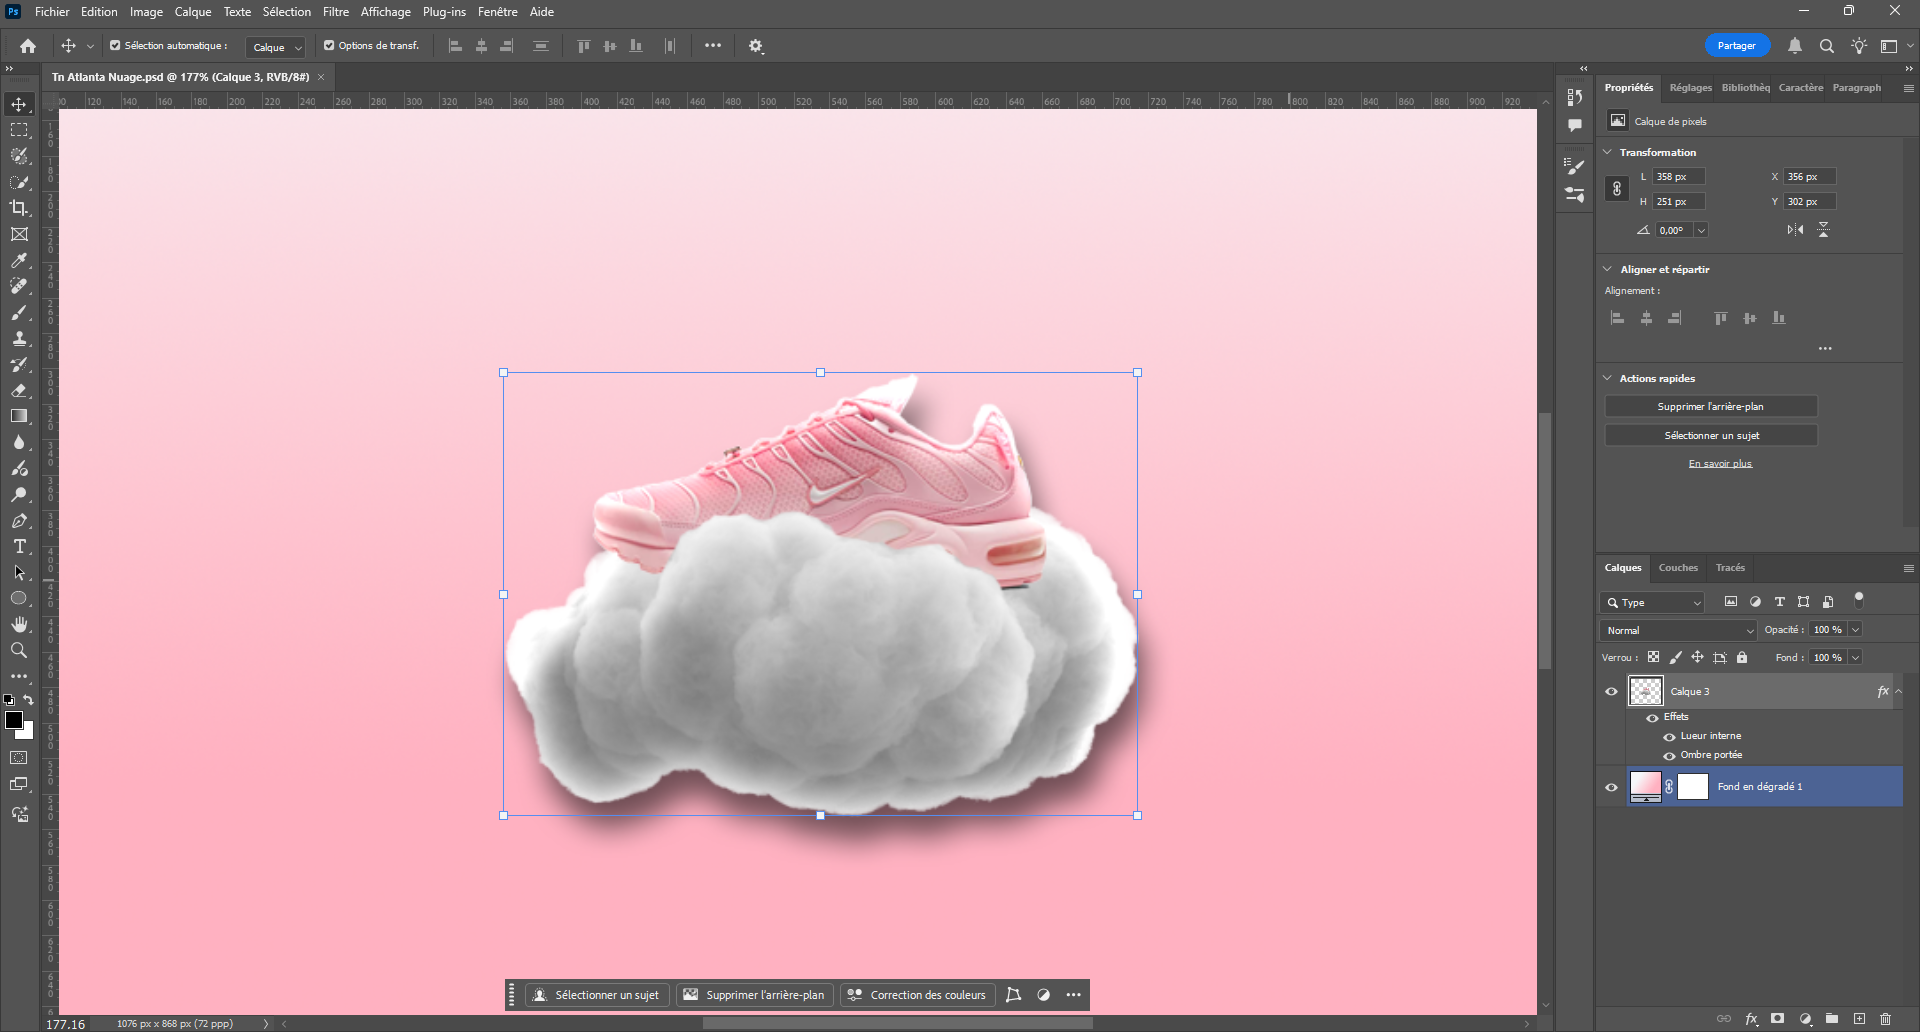Open the Opacité value dropdown arrow
Image resolution: width=1920 pixels, height=1032 pixels.
pos(1855,630)
